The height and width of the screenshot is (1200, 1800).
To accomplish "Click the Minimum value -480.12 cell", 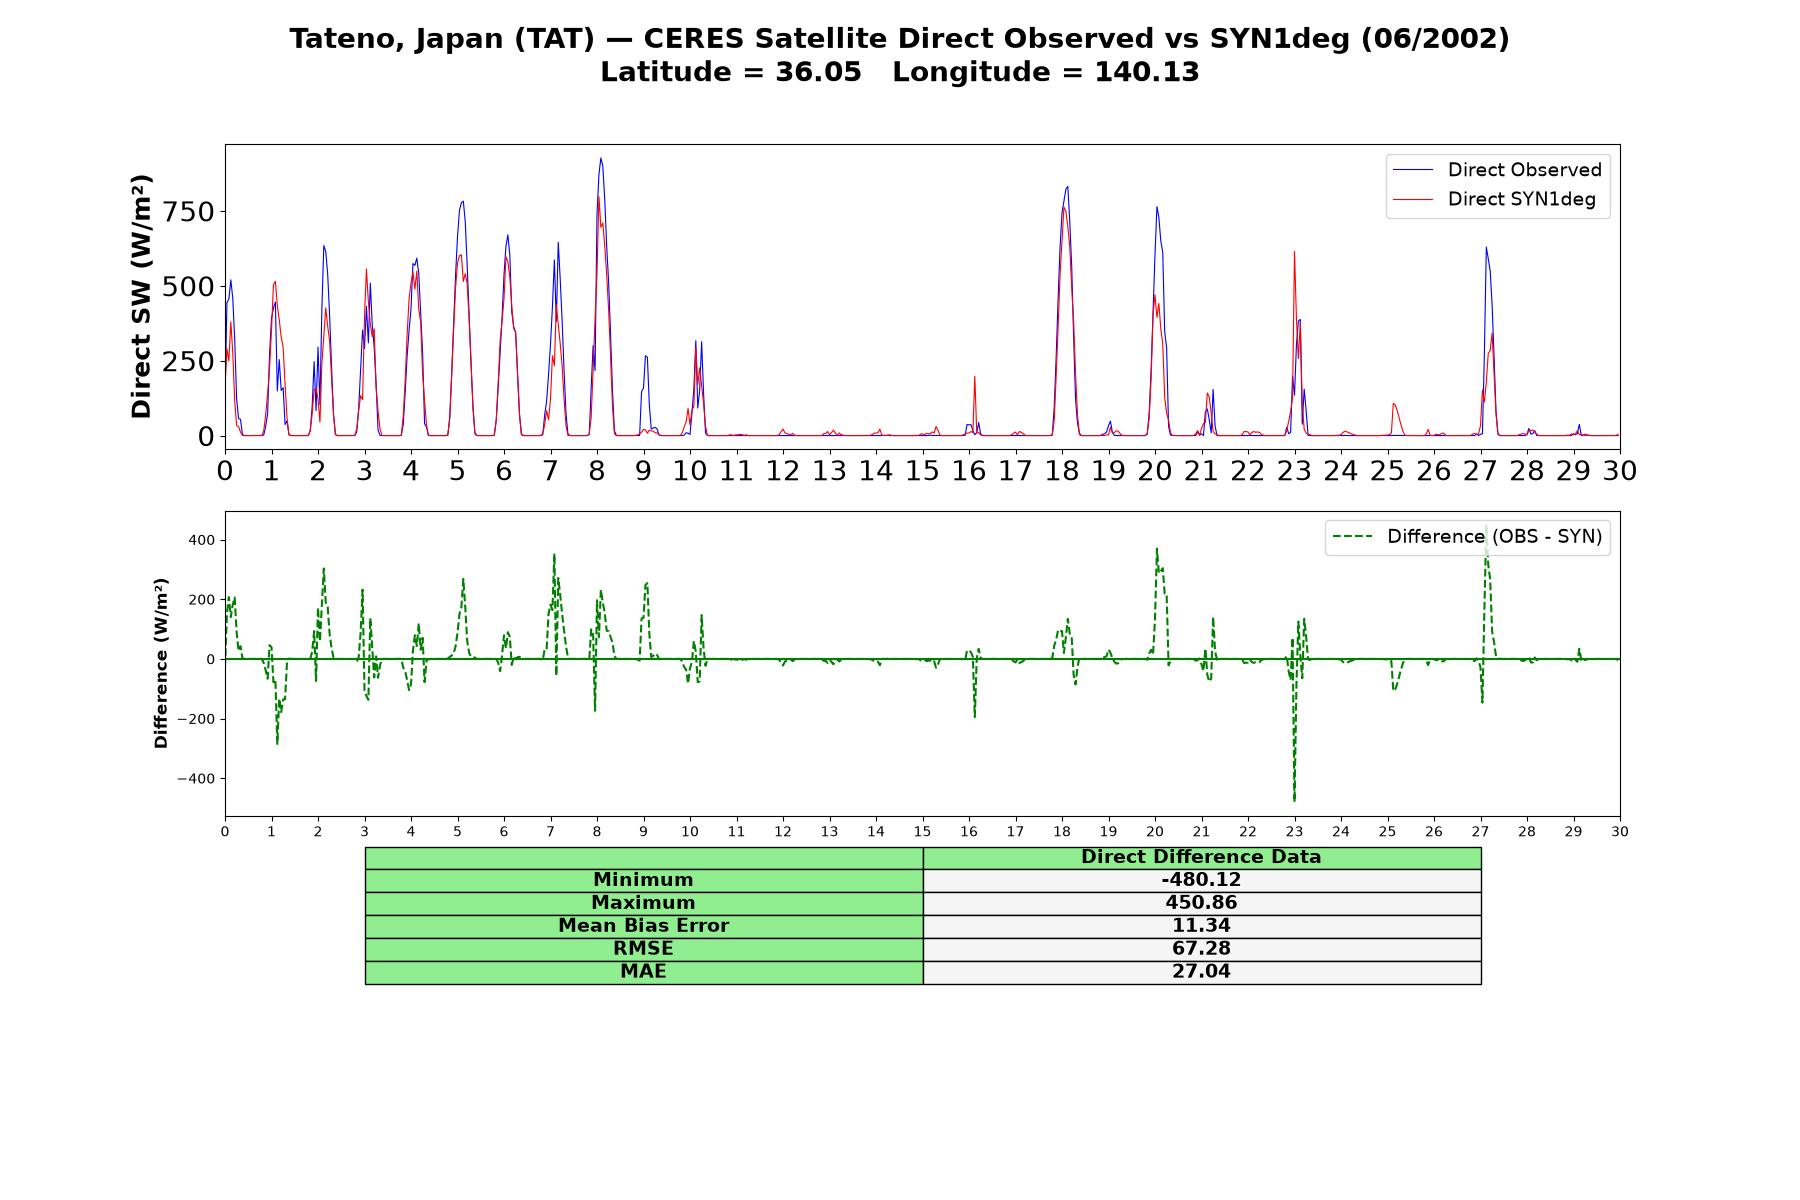I will (1201, 880).
